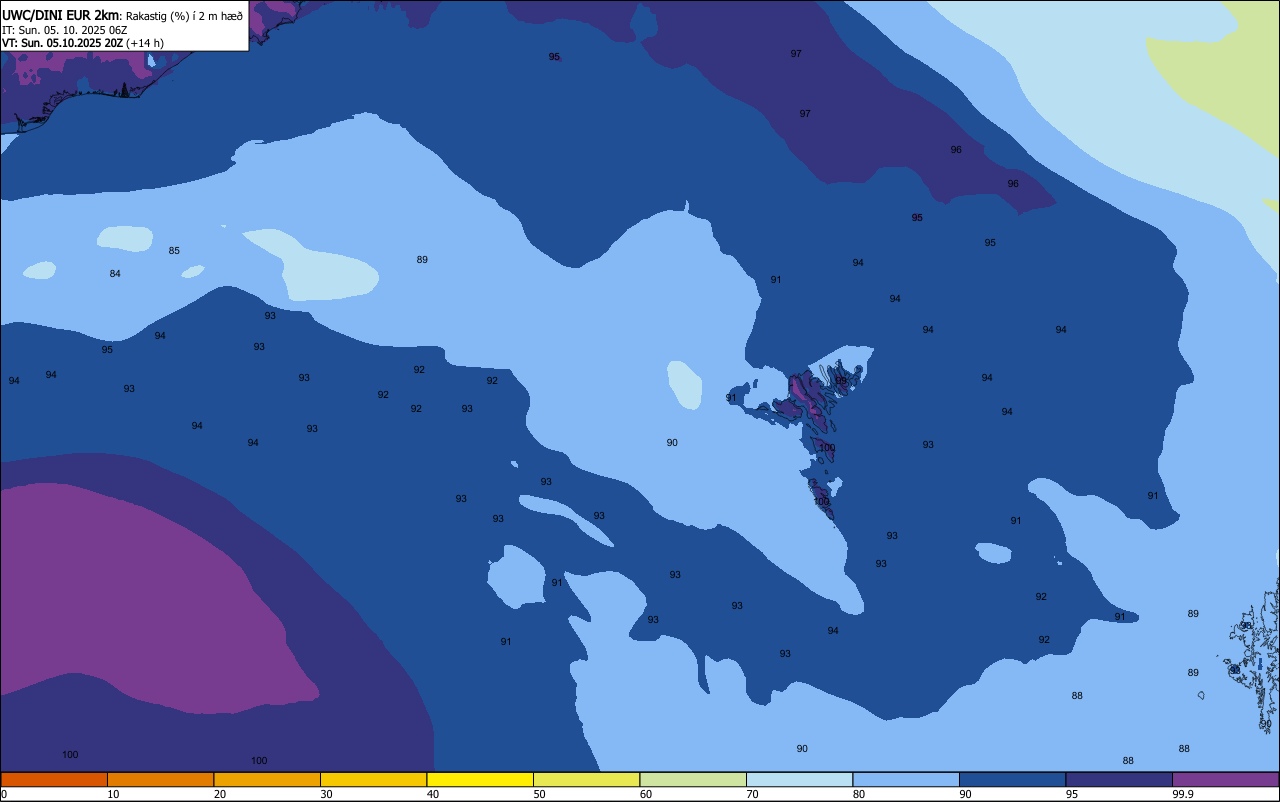Pick the pale green 60–70 legend swatch
Viewport: 1280px width, 802px height.
693,779
